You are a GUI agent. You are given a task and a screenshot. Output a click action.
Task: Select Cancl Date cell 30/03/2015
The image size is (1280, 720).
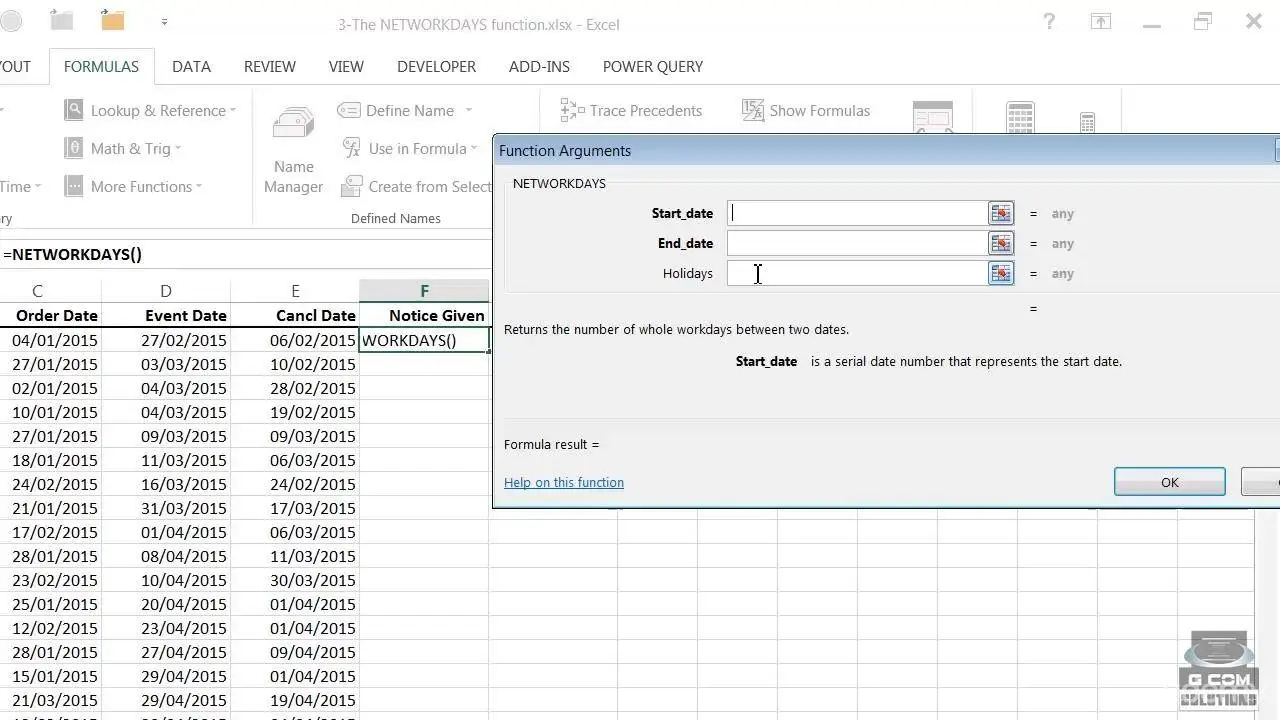point(295,580)
